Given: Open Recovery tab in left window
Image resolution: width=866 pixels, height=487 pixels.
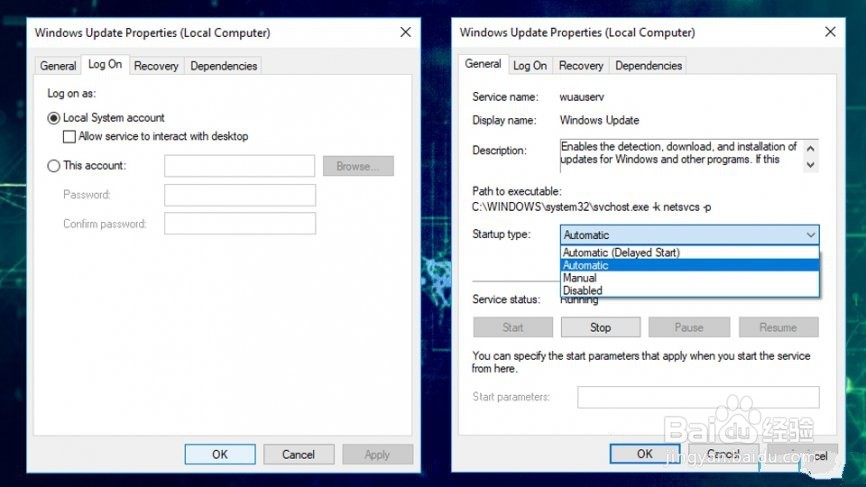Looking at the screenshot, I should point(156,66).
